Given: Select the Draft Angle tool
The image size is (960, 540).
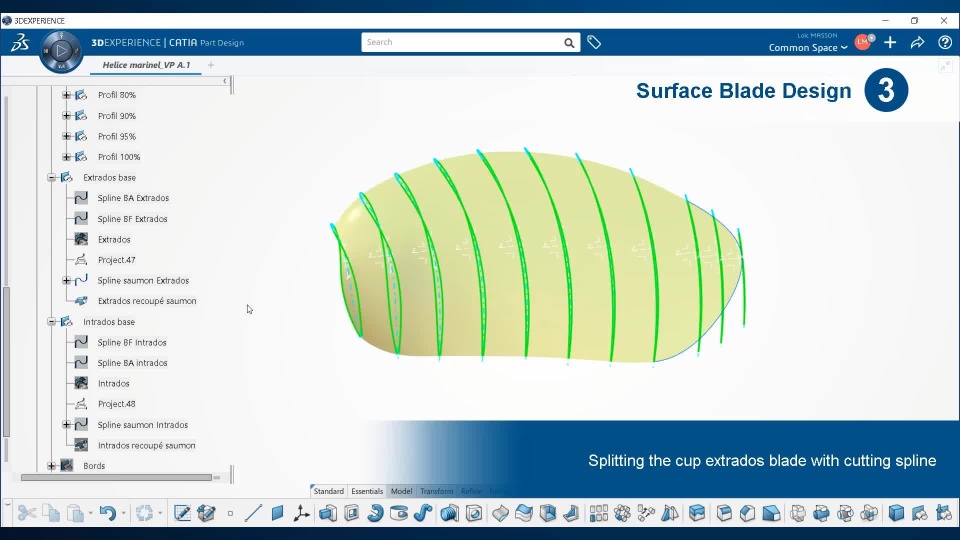Looking at the screenshot, I should point(771,513).
